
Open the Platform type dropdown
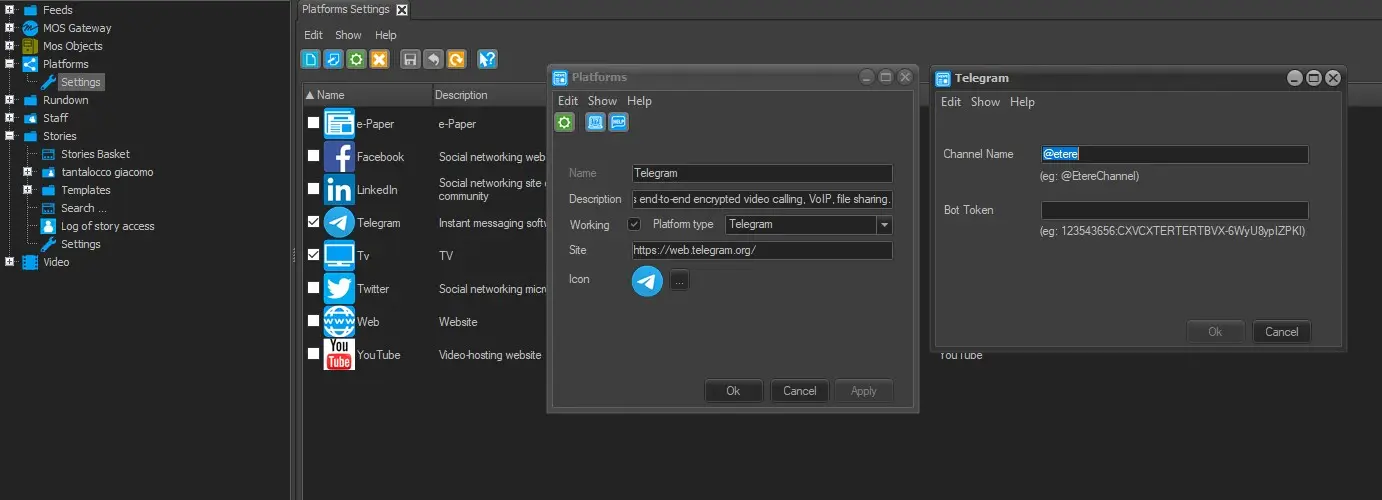point(884,225)
